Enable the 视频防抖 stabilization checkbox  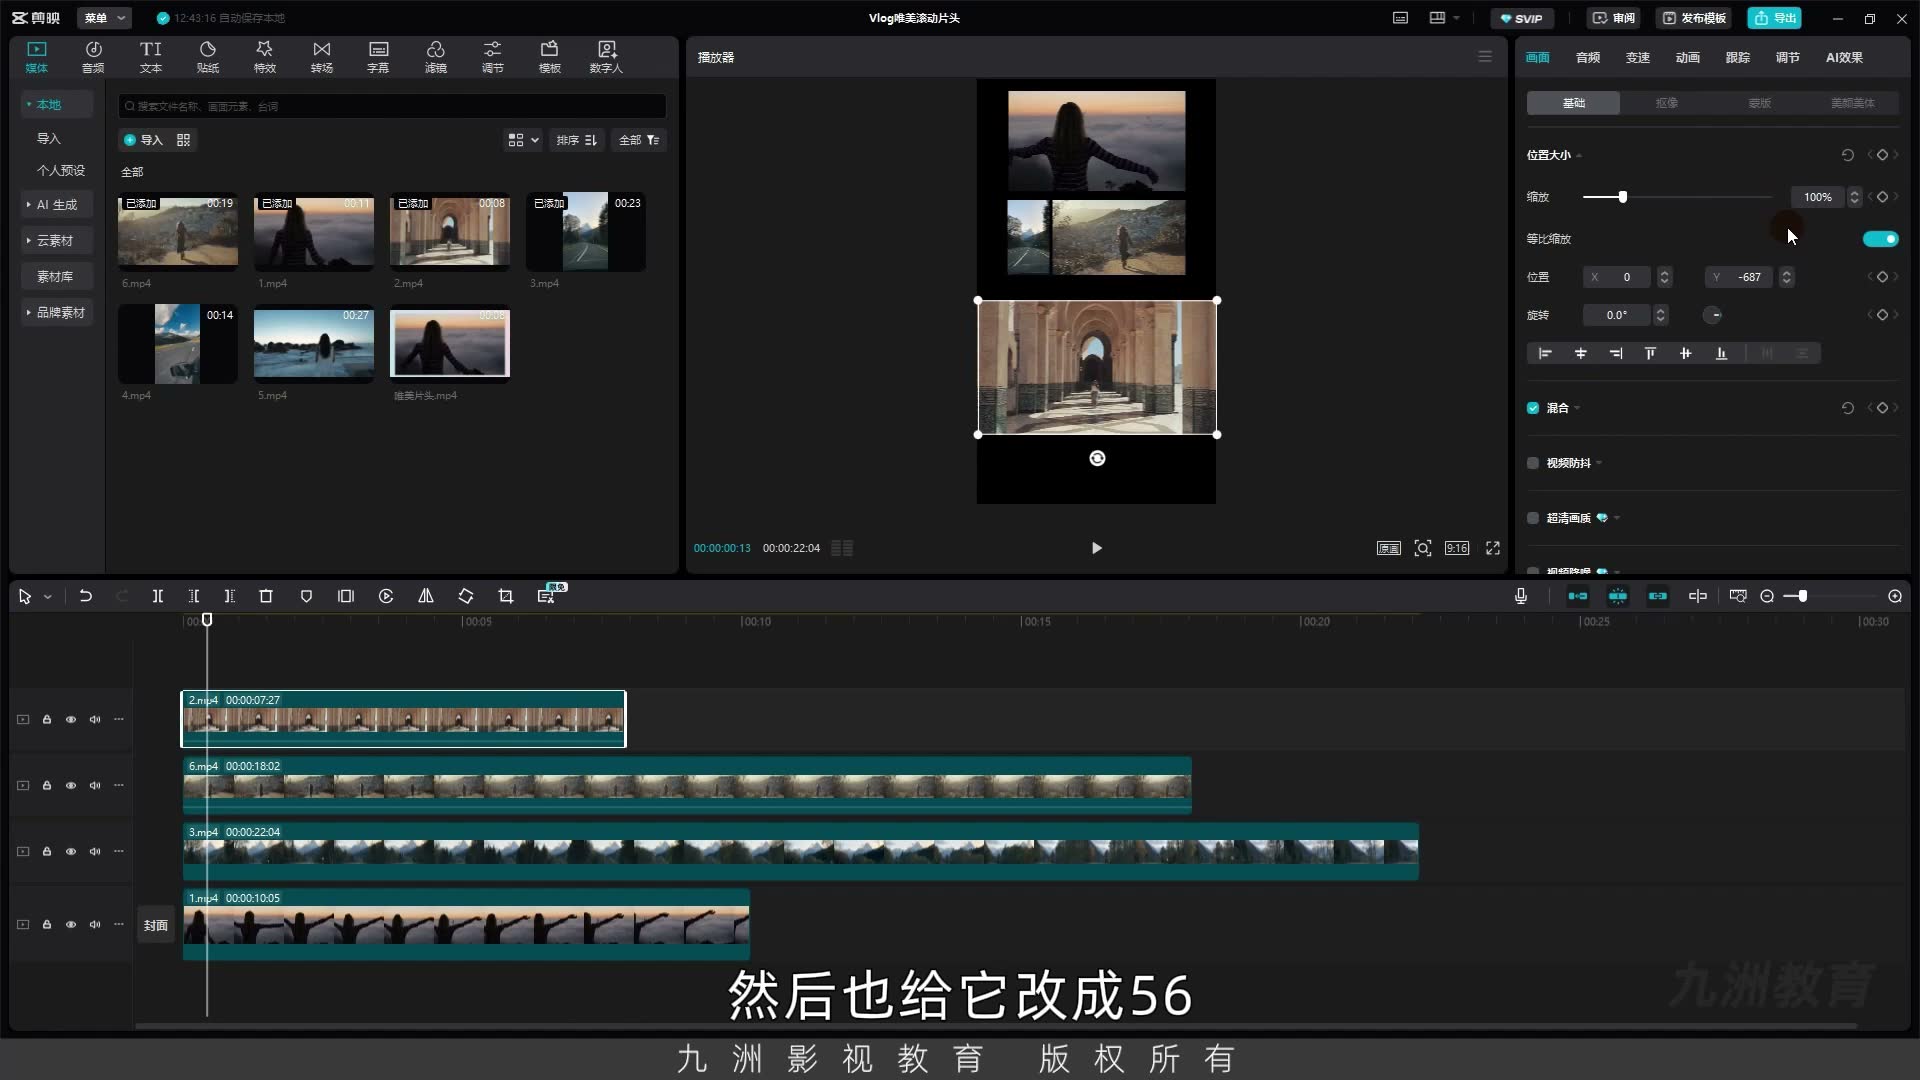pos(1533,463)
